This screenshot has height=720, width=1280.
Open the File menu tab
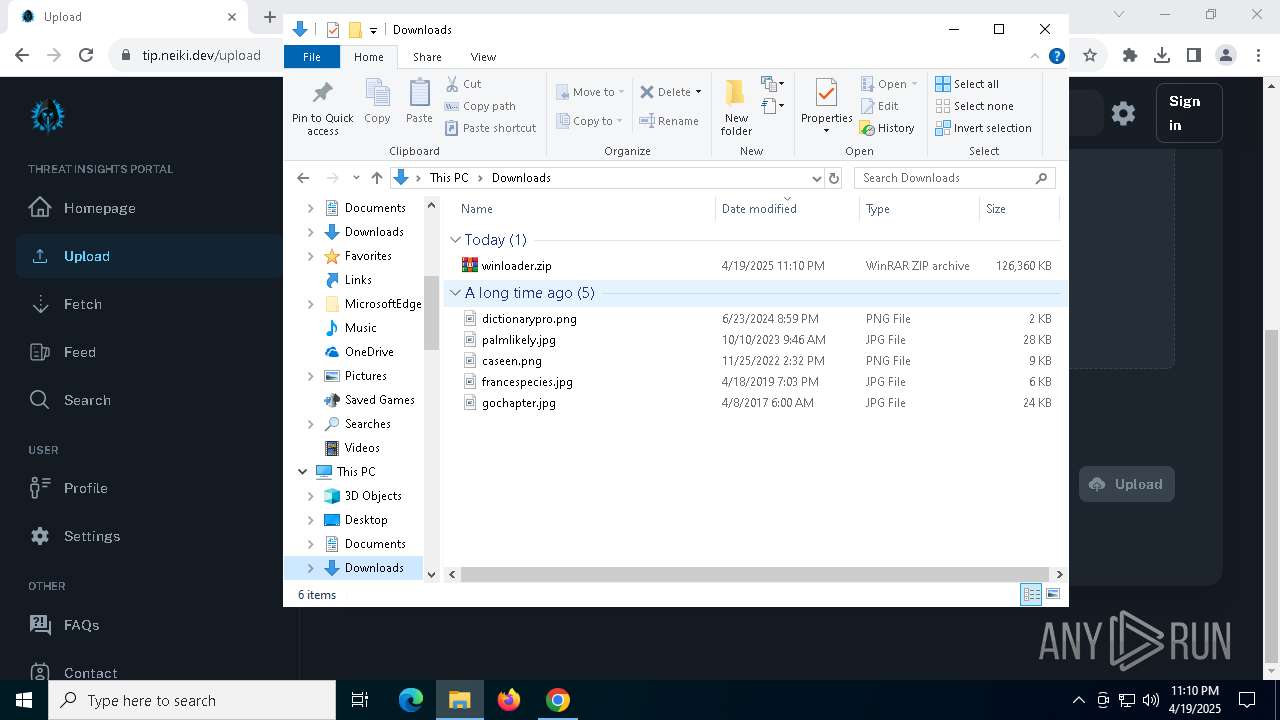pyautogui.click(x=312, y=57)
